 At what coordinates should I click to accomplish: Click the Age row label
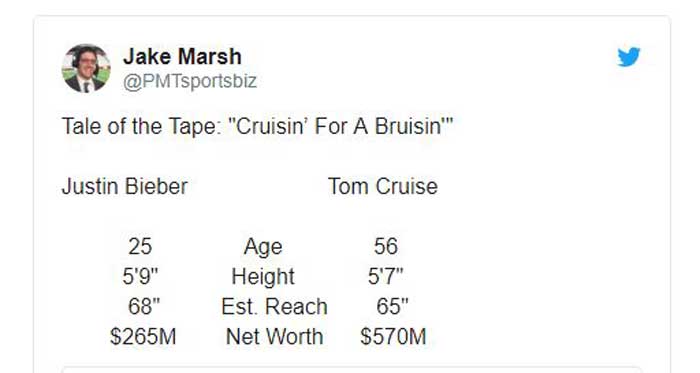pyautogui.click(x=263, y=247)
